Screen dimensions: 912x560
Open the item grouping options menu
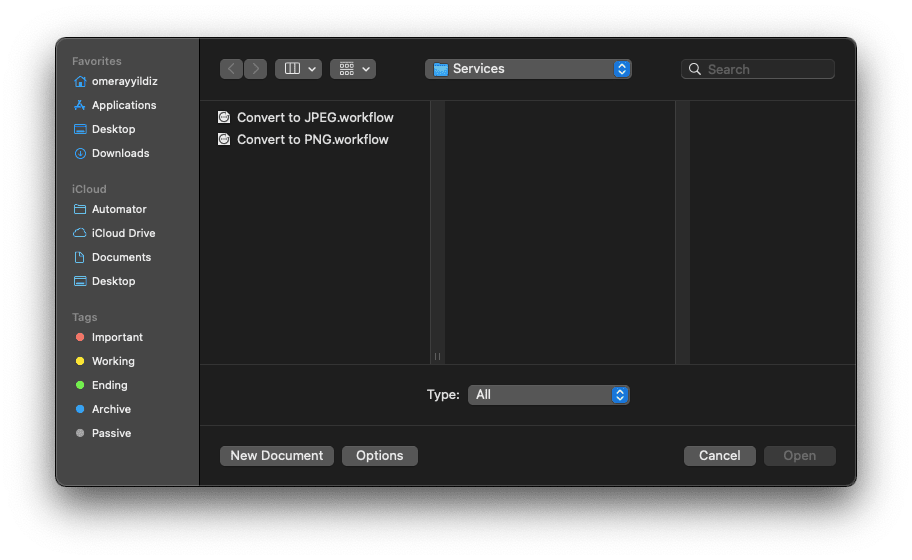click(x=353, y=69)
